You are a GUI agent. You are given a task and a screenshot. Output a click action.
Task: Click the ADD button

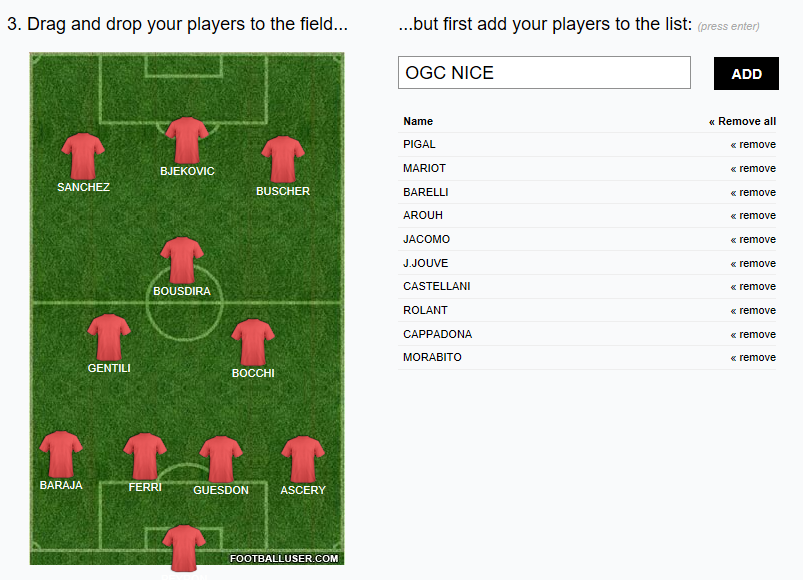[746, 73]
